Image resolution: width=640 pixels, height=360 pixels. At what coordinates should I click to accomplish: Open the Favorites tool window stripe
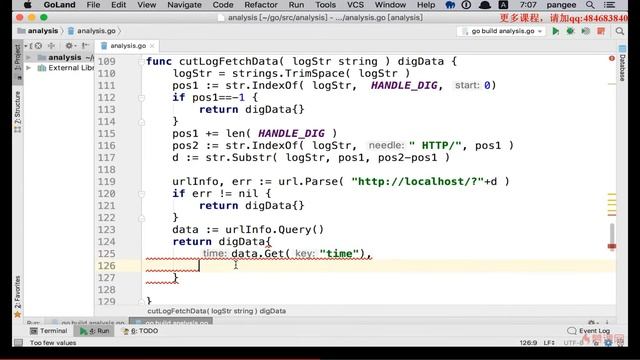[x=18, y=296]
